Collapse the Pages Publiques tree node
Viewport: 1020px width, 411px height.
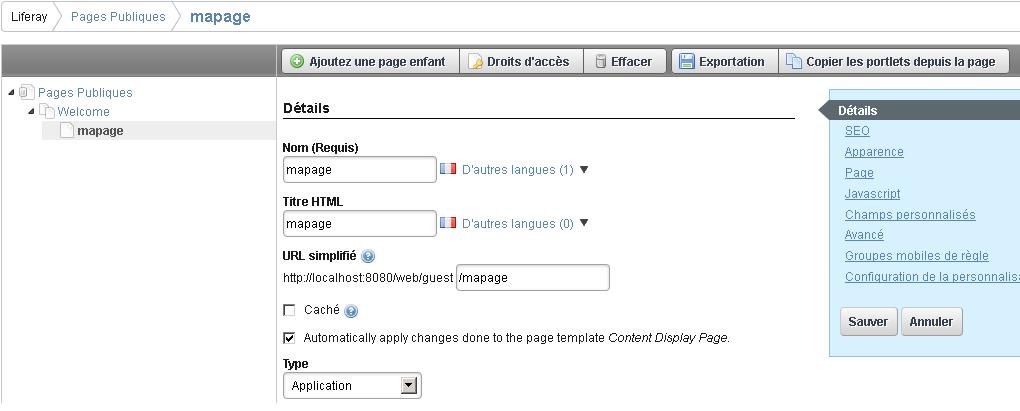[x=12, y=93]
